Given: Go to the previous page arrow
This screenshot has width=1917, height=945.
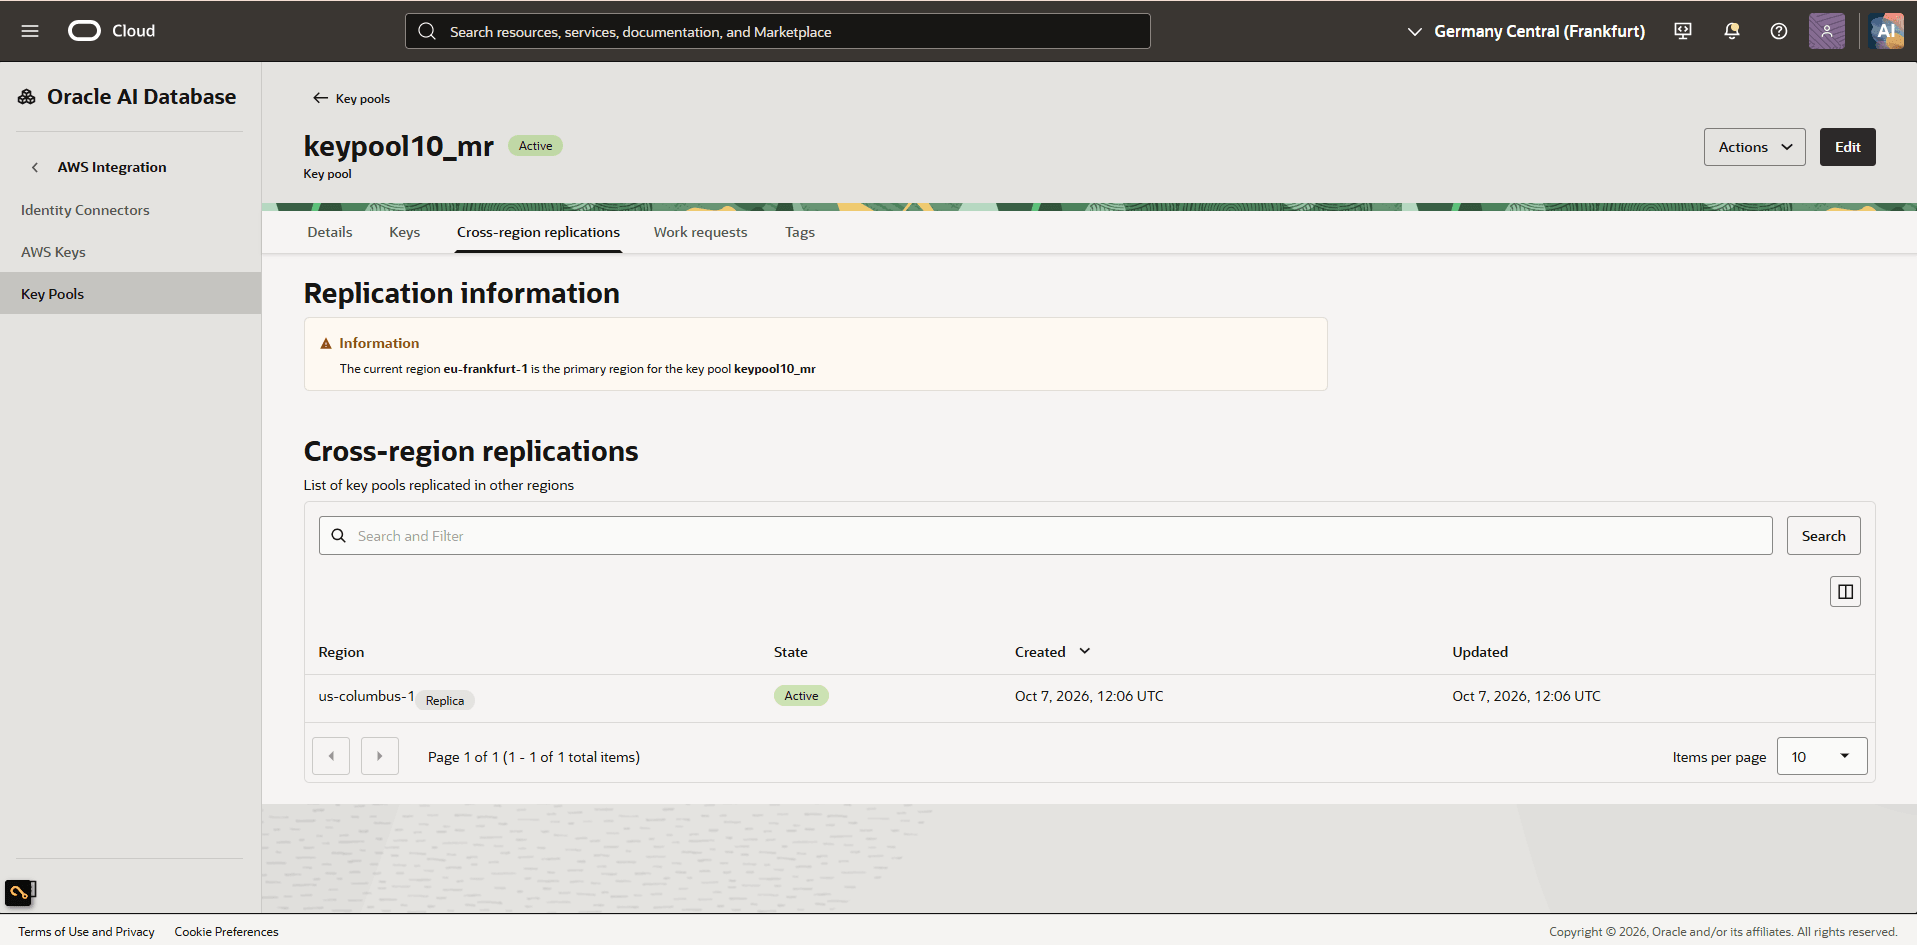Looking at the screenshot, I should click(x=331, y=756).
